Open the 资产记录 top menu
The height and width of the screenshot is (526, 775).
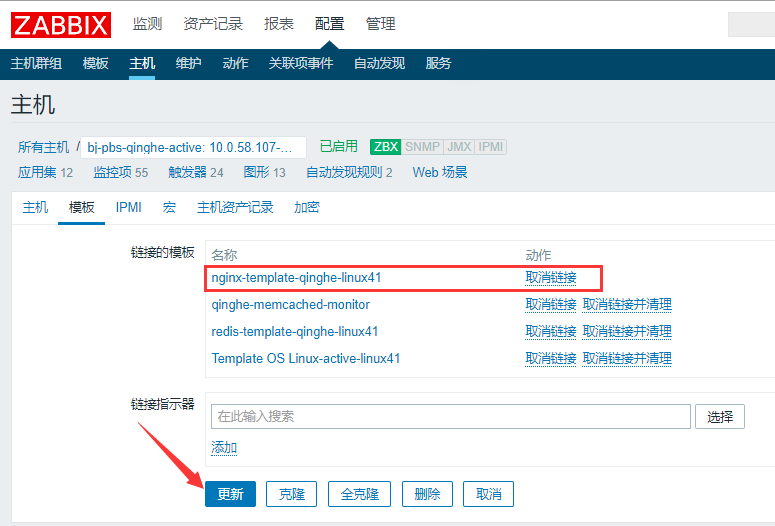tap(213, 24)
